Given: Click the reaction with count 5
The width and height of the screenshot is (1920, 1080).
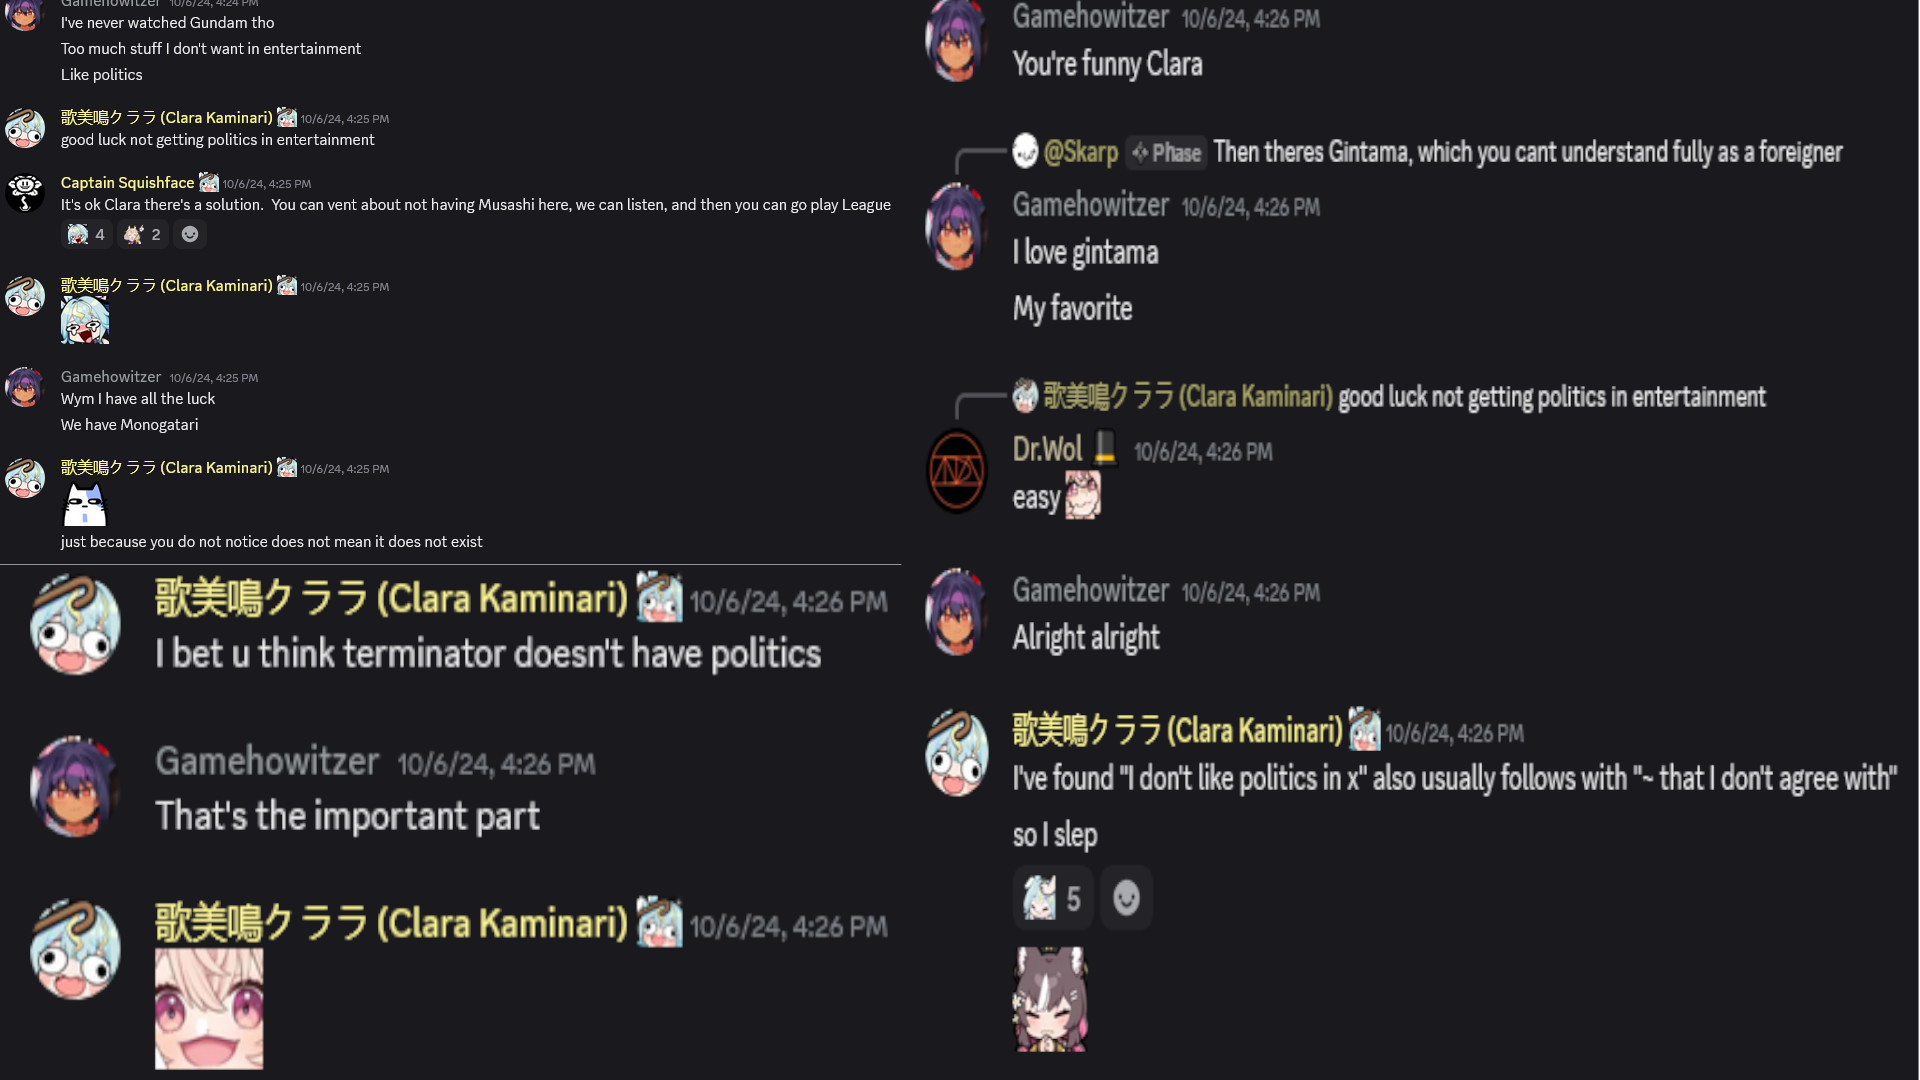Looking at the screenshot, I should (x=1053, y=898).
